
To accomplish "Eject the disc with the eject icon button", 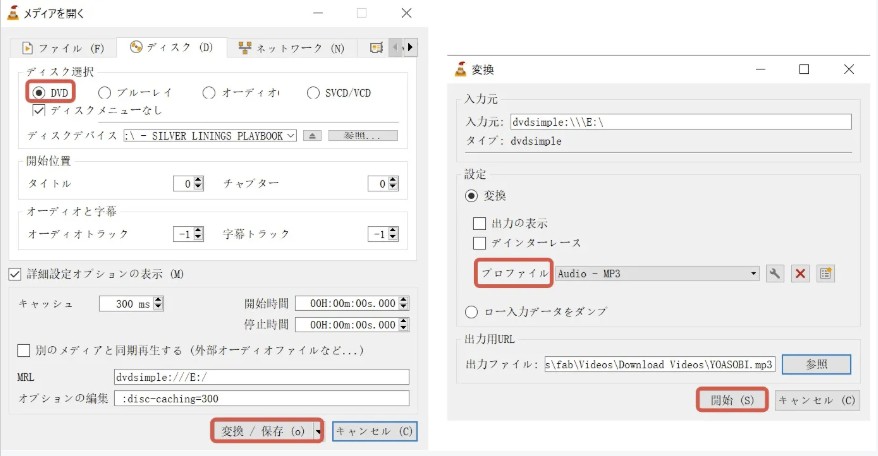I will click(x=312, y=136).
